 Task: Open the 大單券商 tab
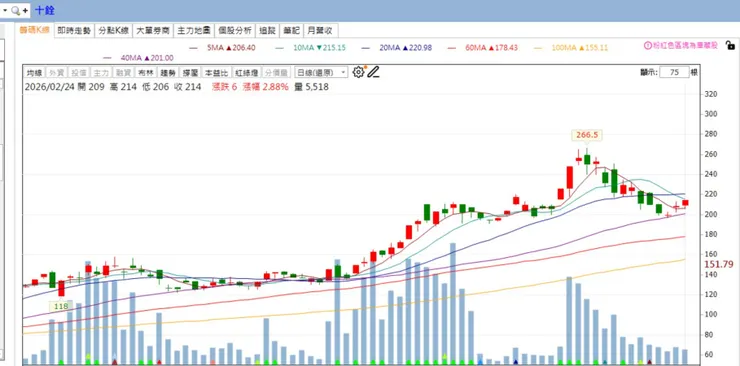click(153, 31)
